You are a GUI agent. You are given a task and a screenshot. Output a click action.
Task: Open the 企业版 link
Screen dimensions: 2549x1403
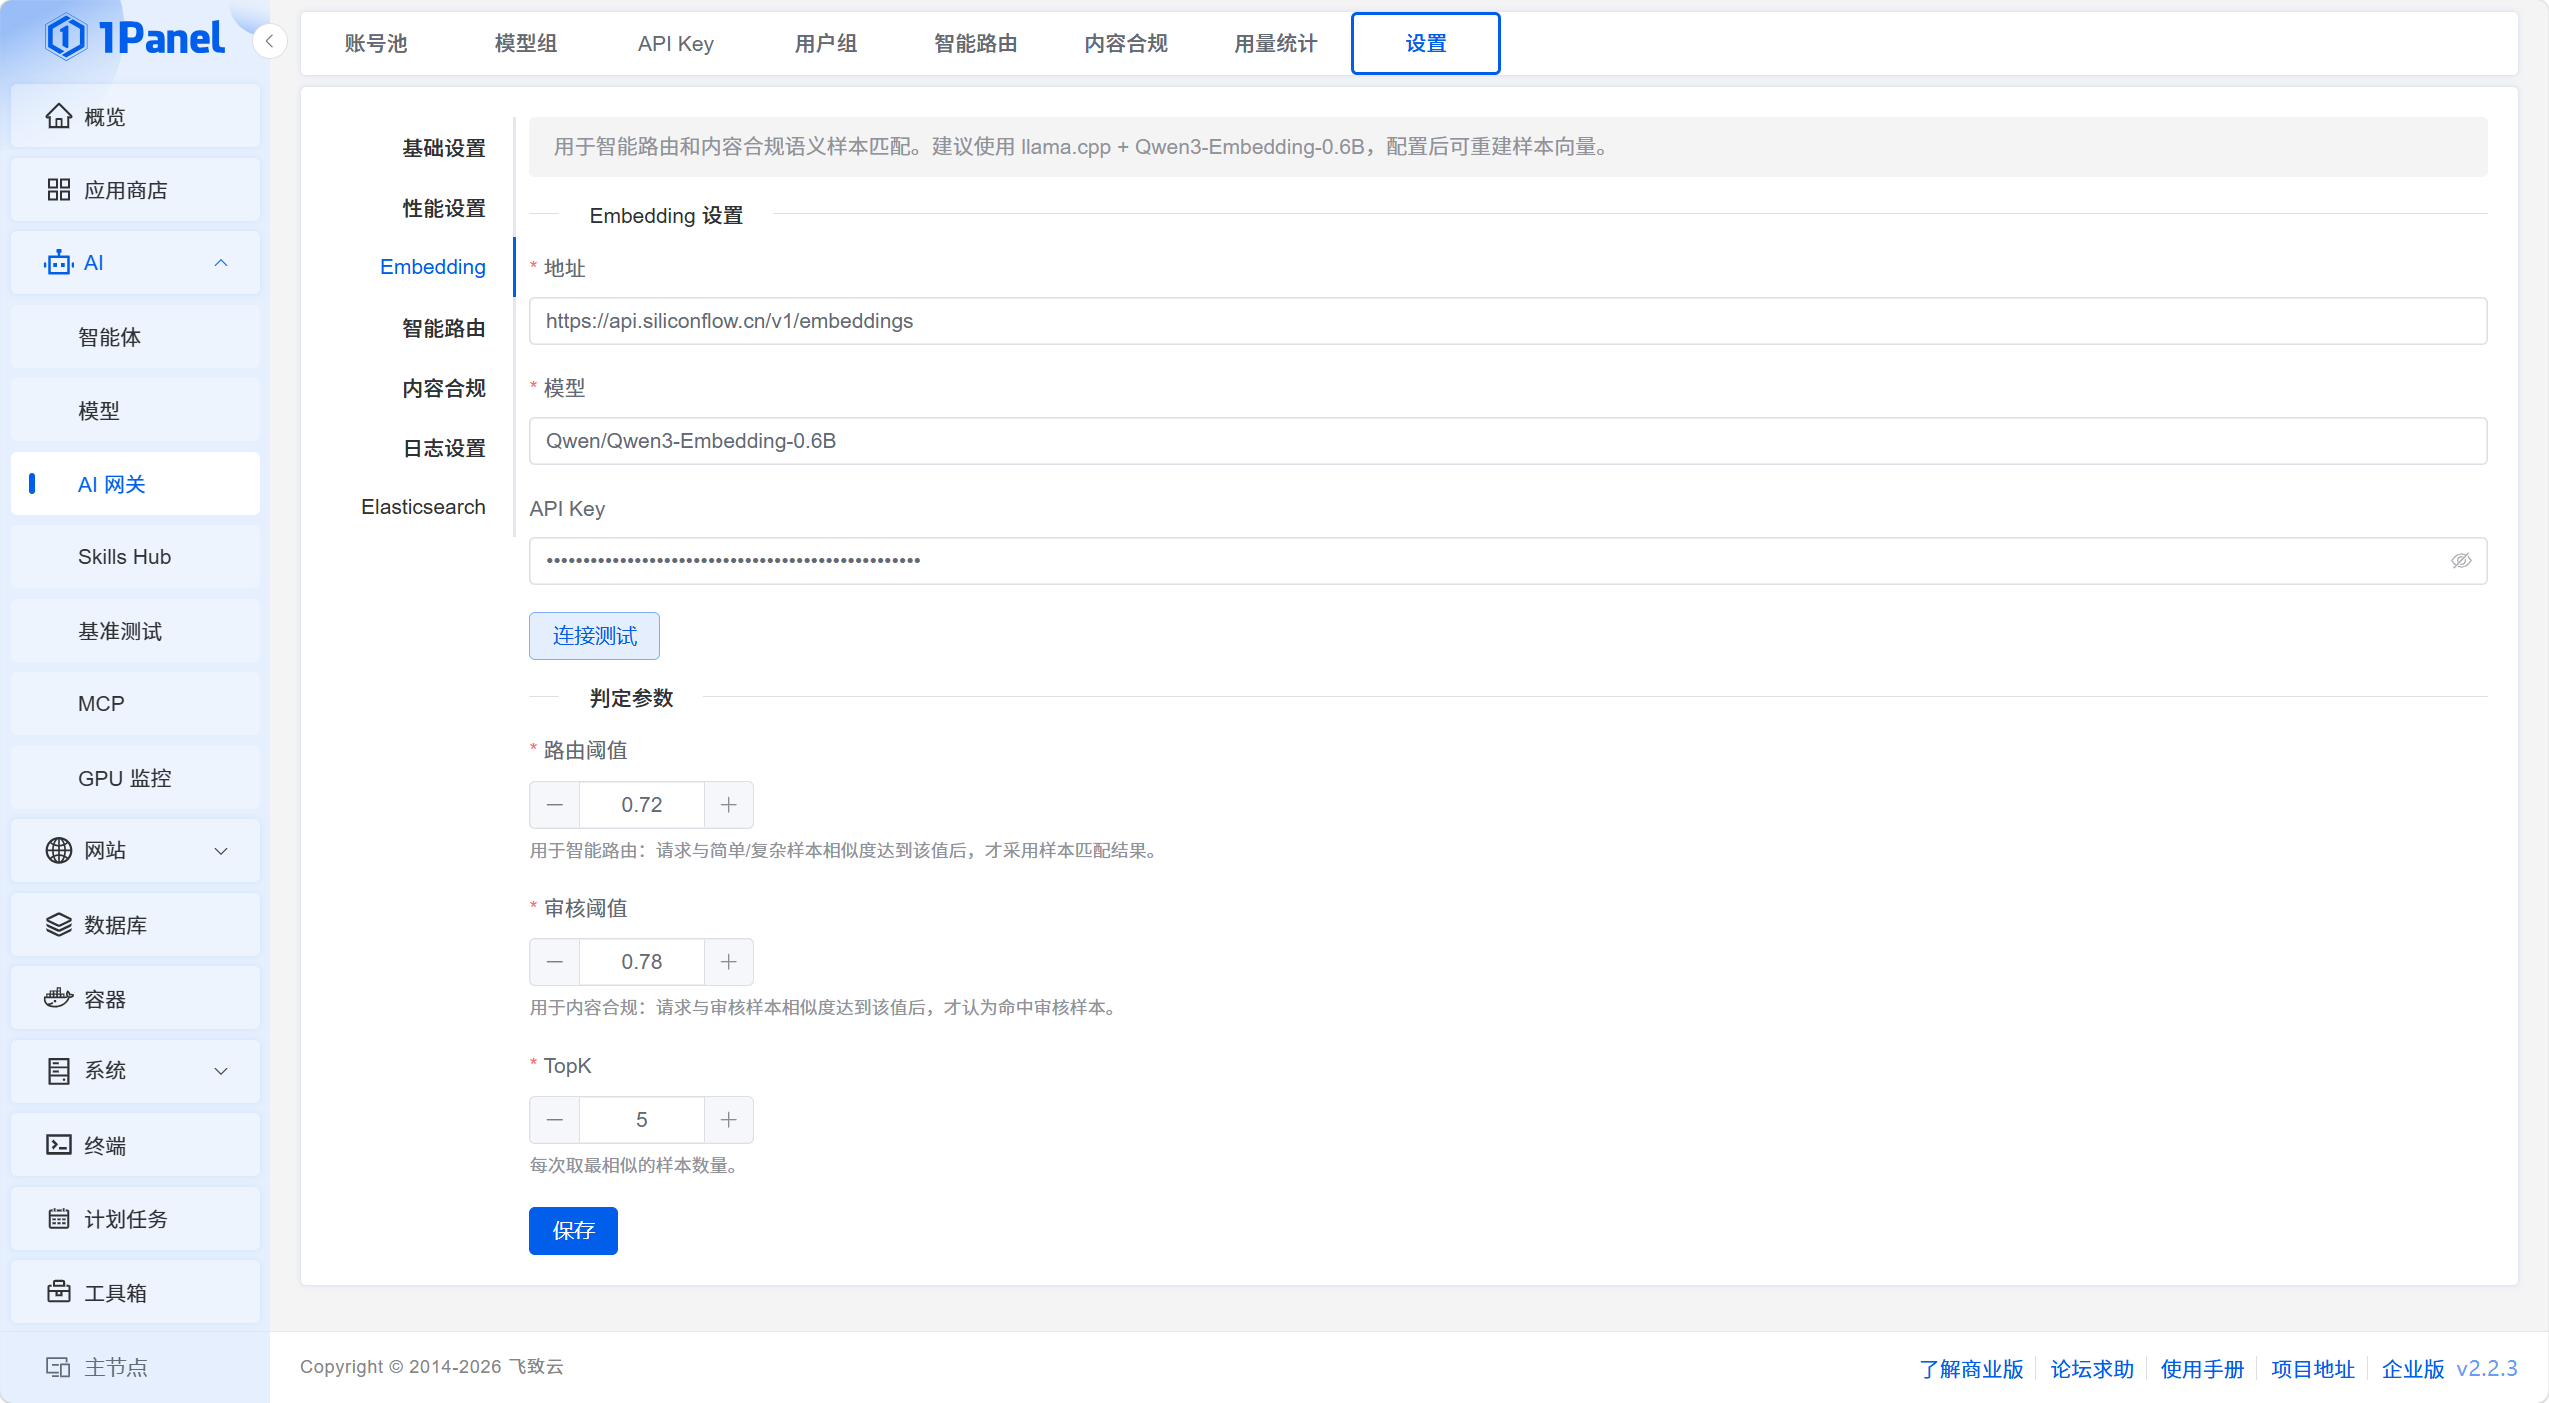(x=2412, y=1369)
